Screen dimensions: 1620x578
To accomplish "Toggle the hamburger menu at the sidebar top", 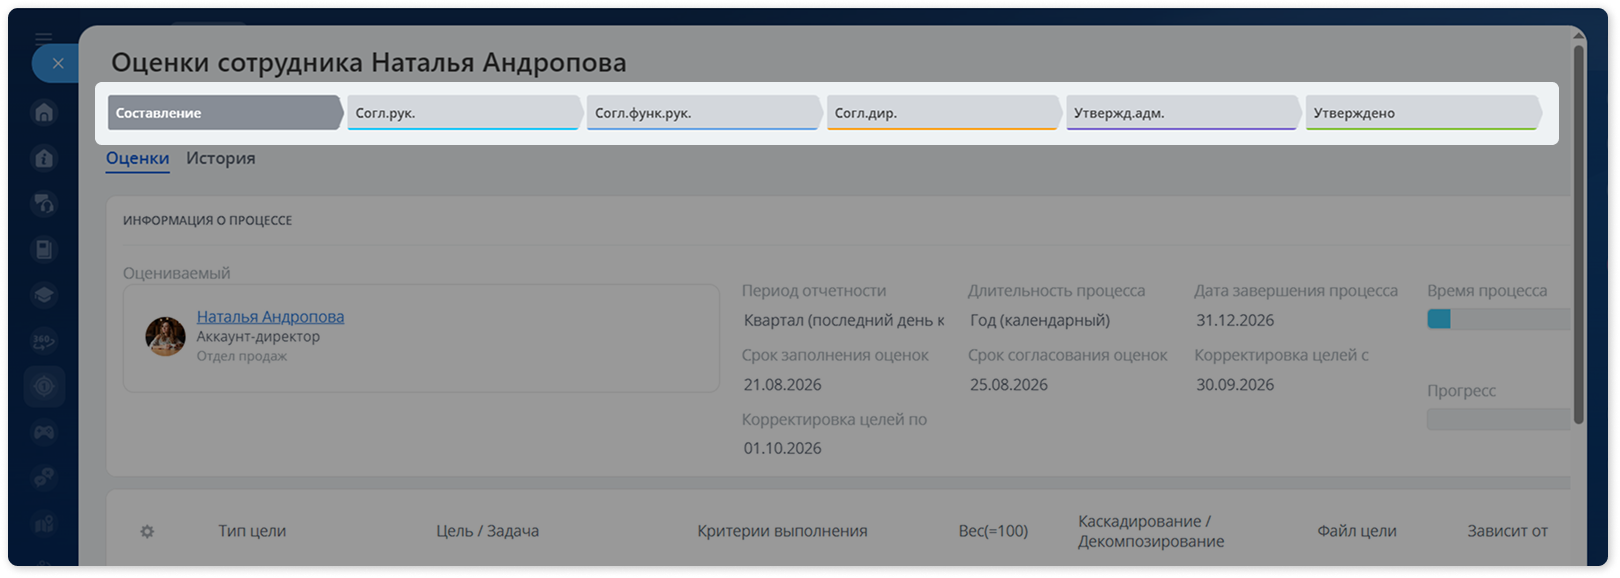I will pyautogui.click(x=43, y=38).
